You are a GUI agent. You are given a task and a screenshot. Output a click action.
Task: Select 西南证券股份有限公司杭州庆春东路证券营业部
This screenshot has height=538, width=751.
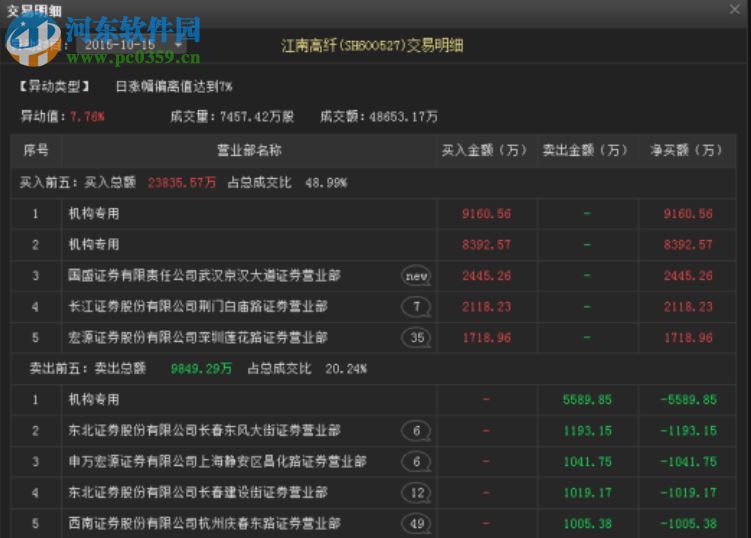204,523
